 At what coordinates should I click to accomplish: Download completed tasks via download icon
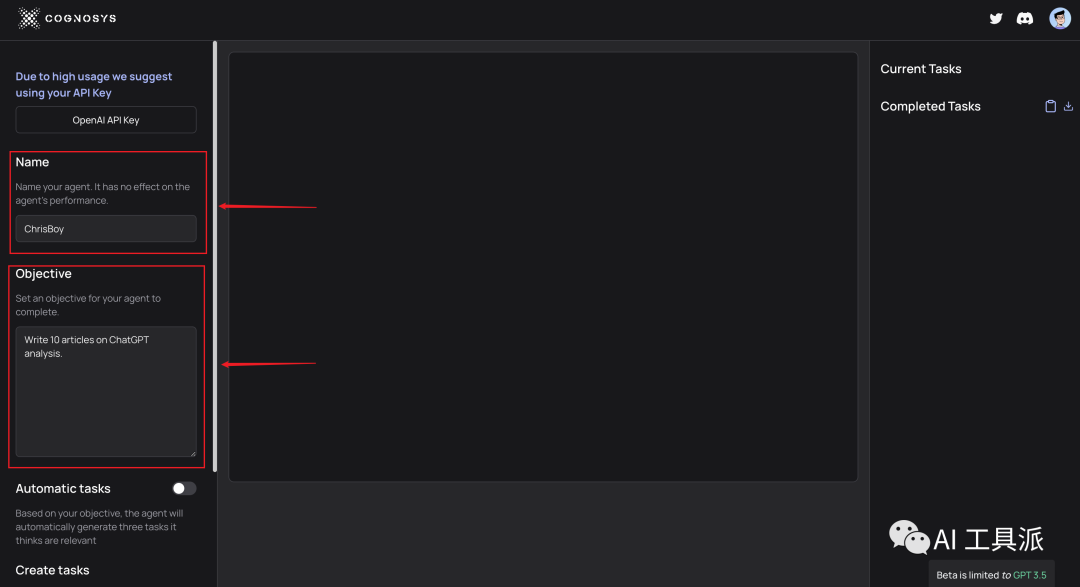tap(1068, 106)
